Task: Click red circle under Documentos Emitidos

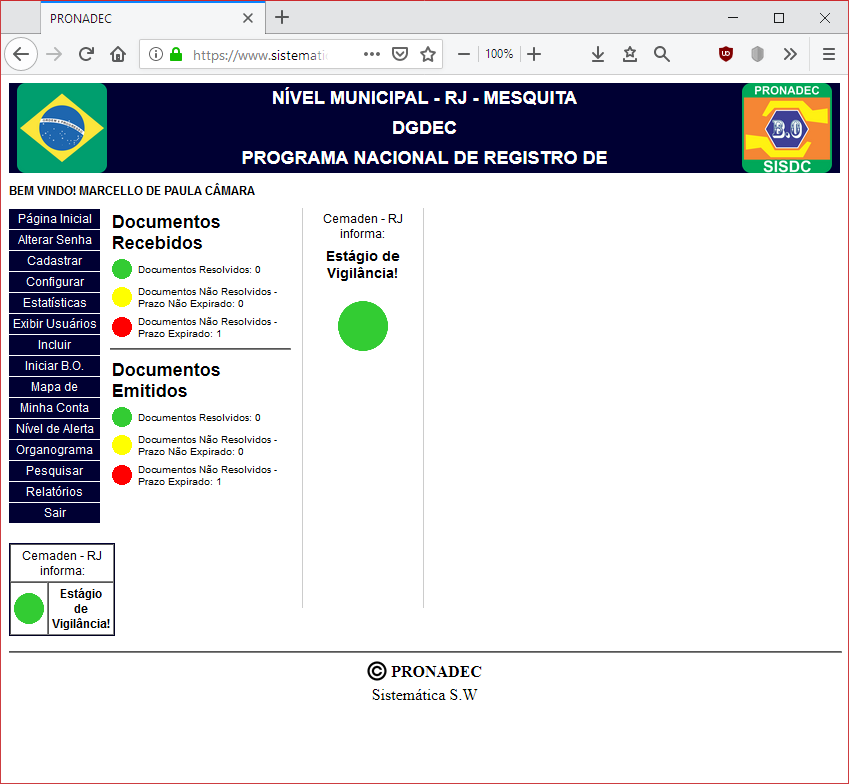Action: (x=122, y=475)
